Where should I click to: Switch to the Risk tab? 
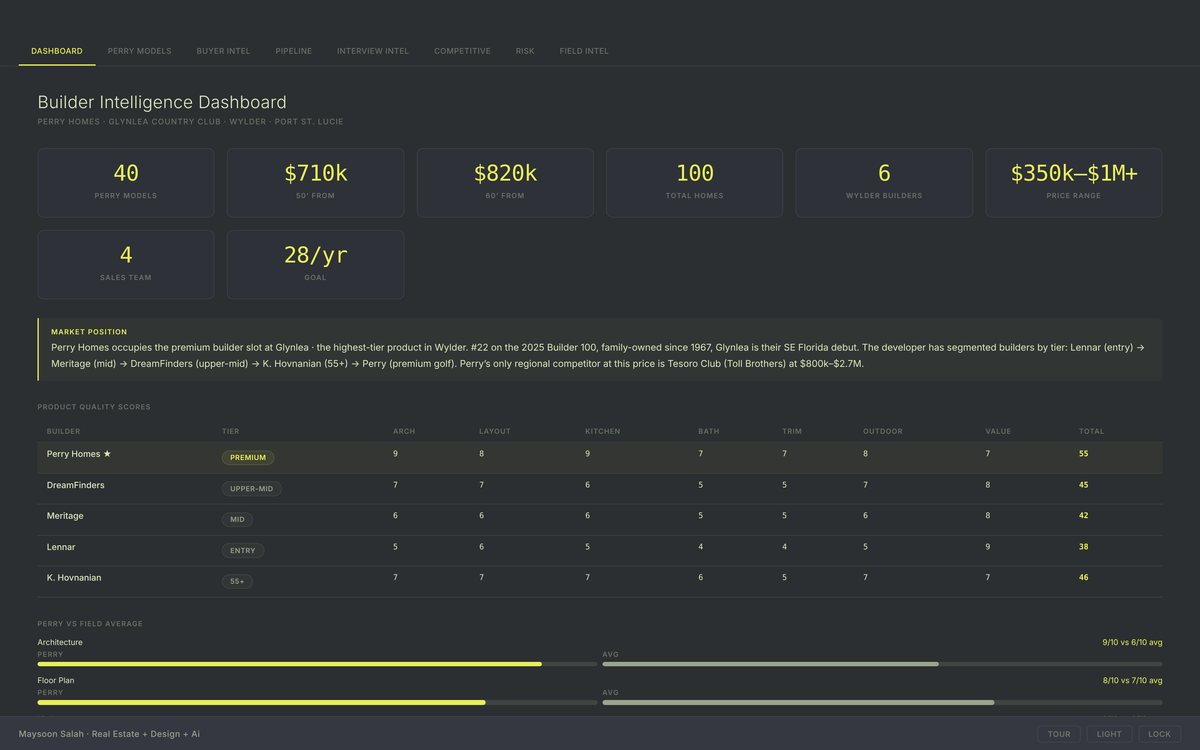point(525,51)
